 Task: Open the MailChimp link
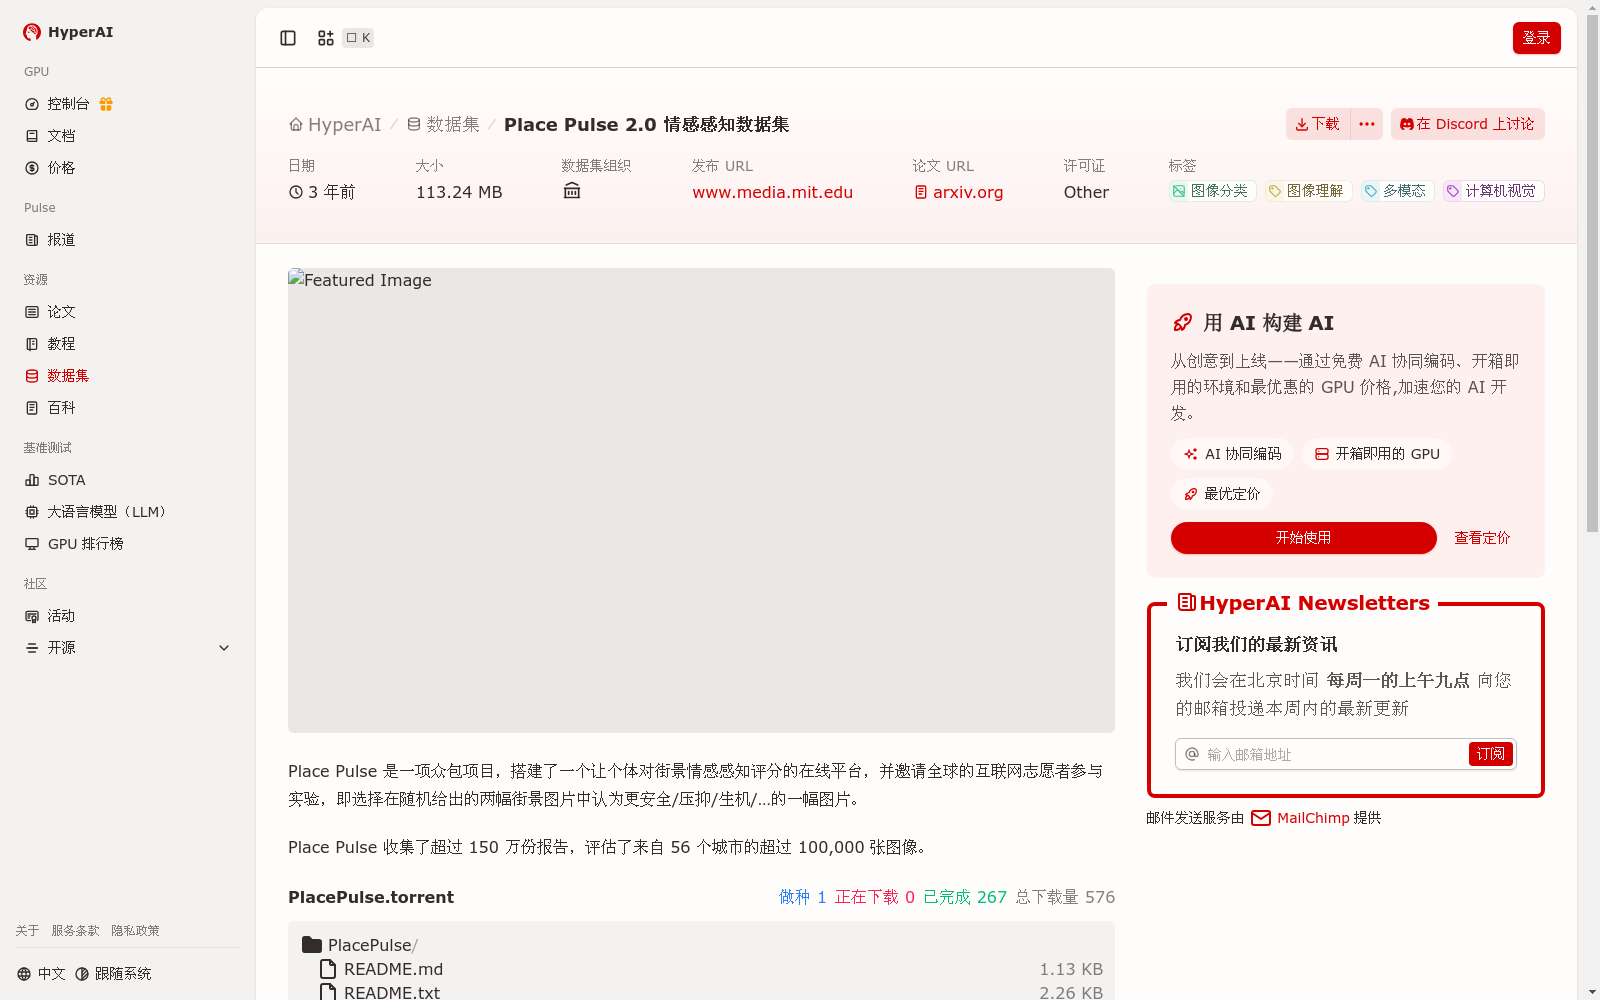[x=1313, y=818]
